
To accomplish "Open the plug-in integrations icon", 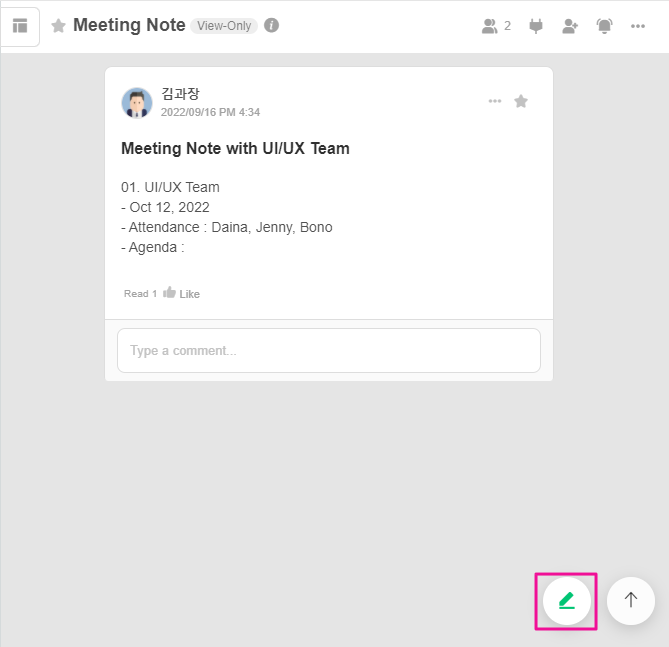I will click(x=536, y=26).
